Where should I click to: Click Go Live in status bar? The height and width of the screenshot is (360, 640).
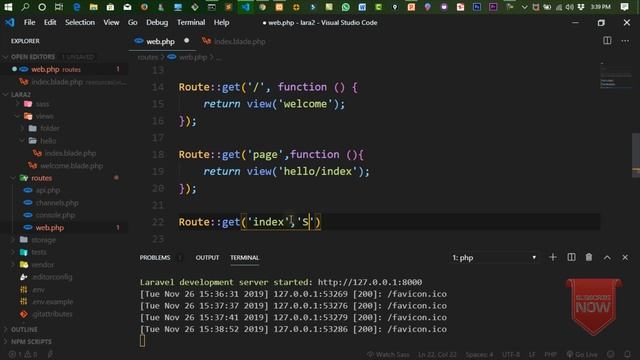pos(582,354)
